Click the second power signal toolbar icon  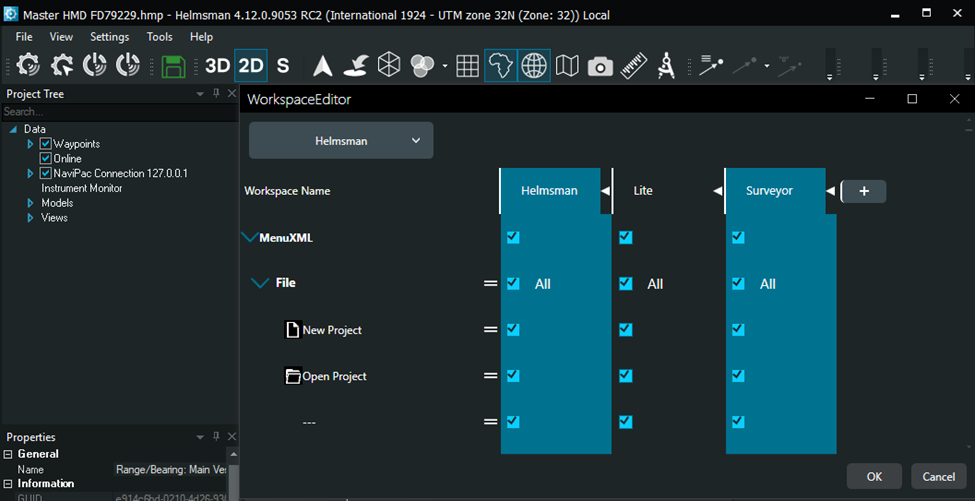click(127, 65)
